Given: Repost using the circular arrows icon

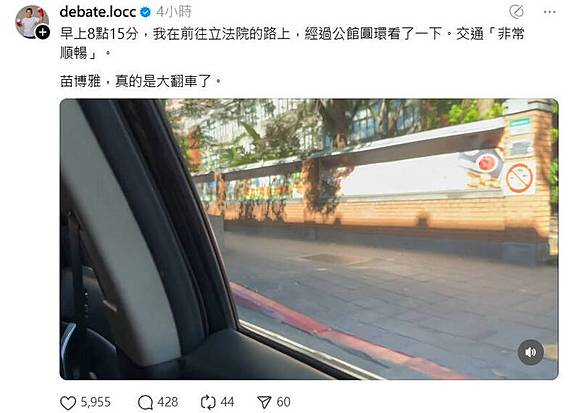Looking at the screenshot, I should pyautogui.click(x=208, y=402).
